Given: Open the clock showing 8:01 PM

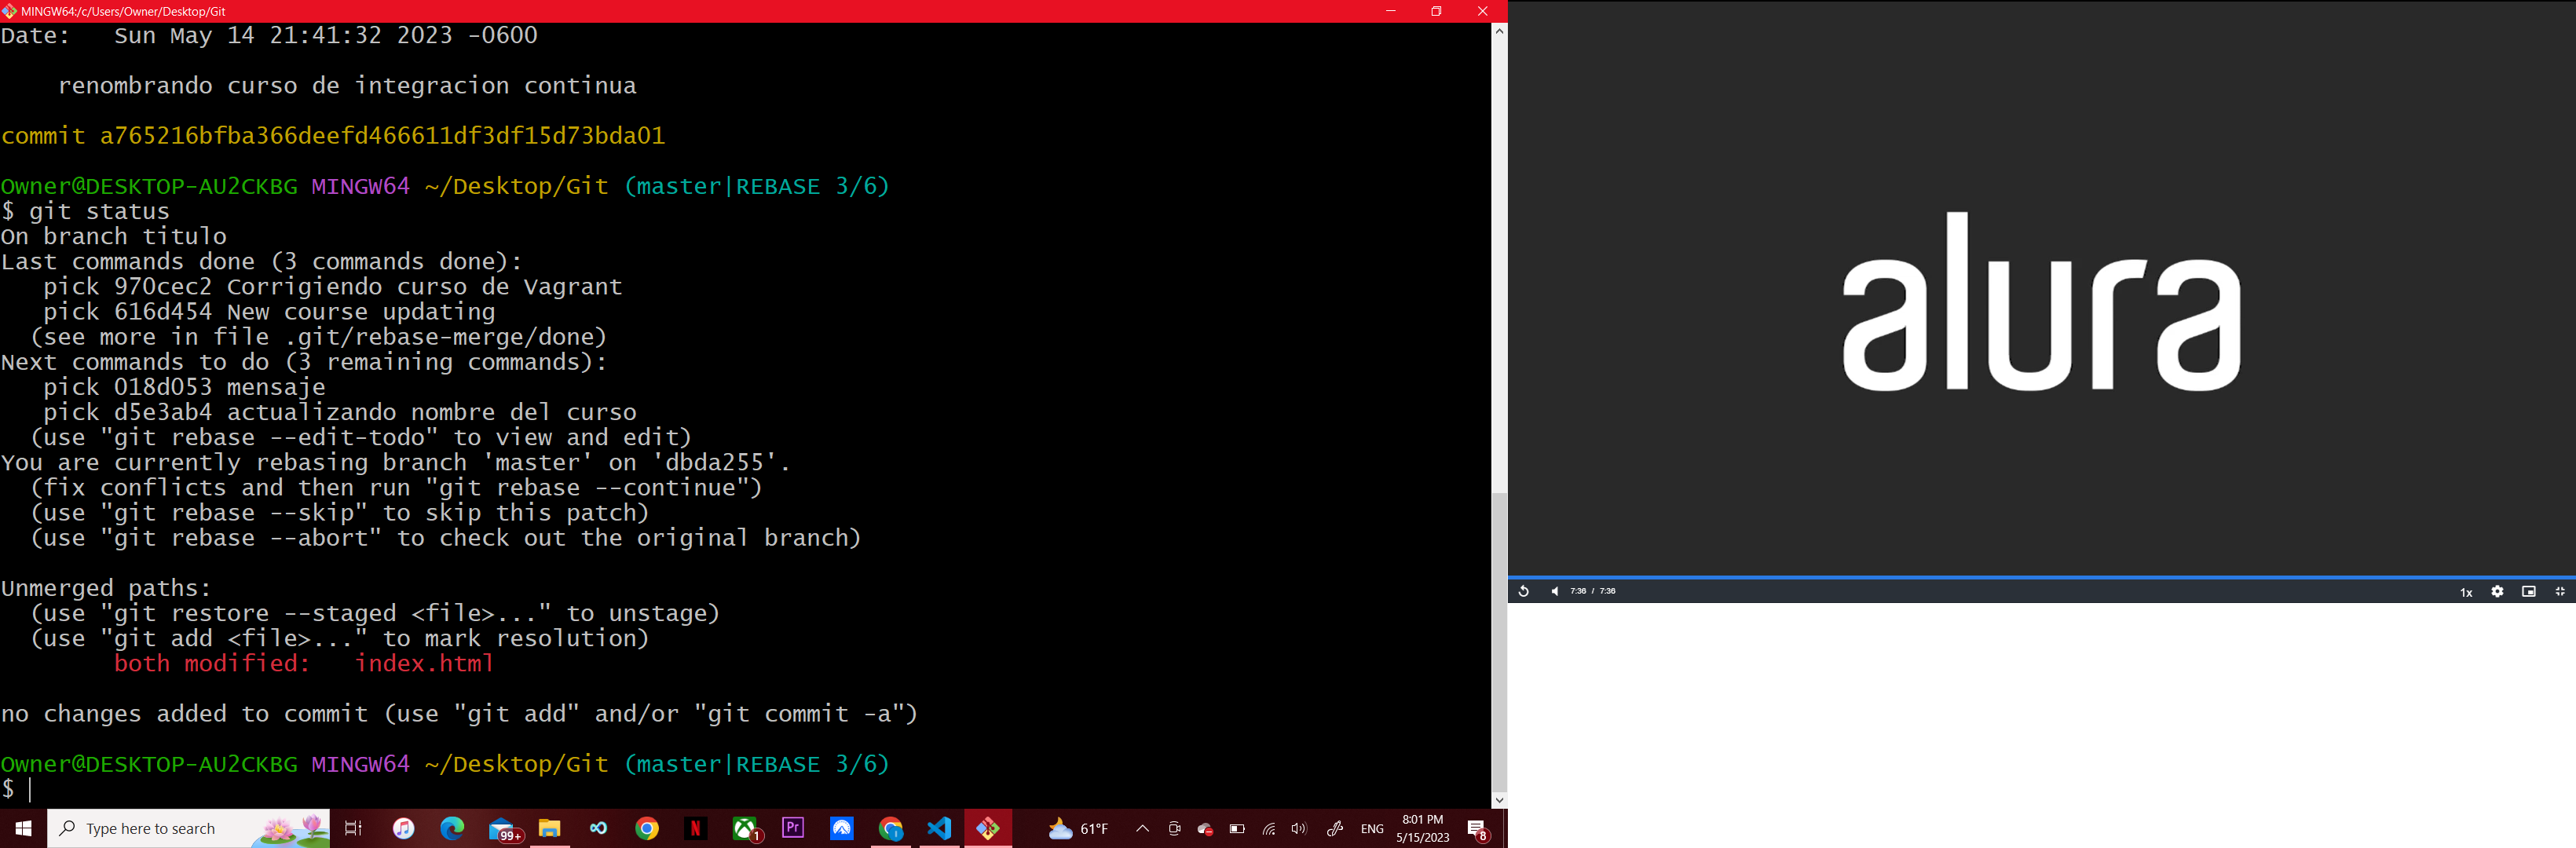Looking at the screenshot, I should click(1422, 828).
